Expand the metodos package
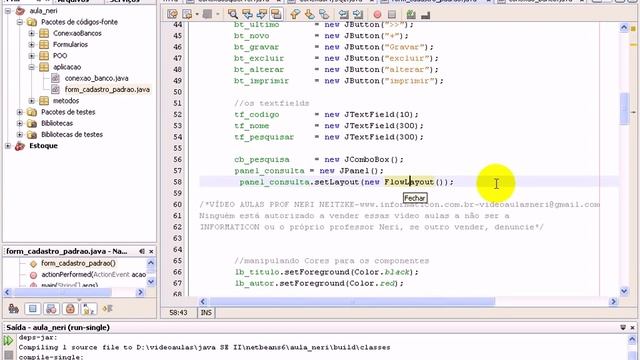640x360 pixels. click(31, 100)
